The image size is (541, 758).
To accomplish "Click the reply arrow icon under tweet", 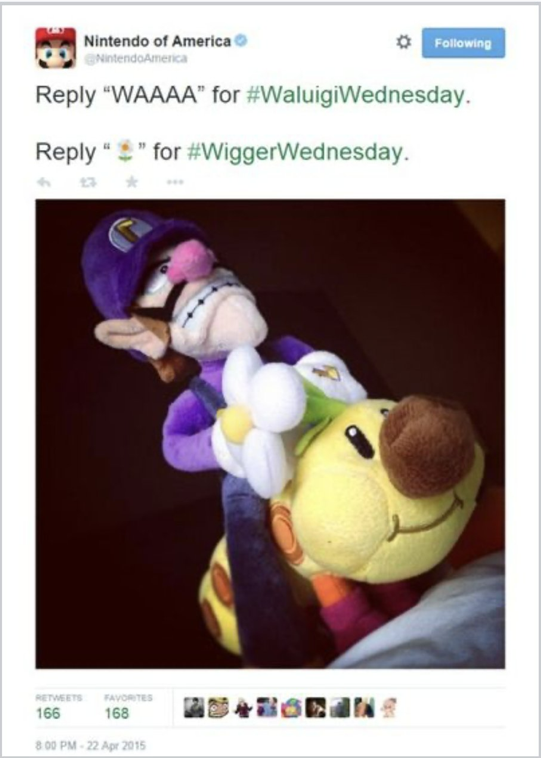I will [x=44, y=182].
